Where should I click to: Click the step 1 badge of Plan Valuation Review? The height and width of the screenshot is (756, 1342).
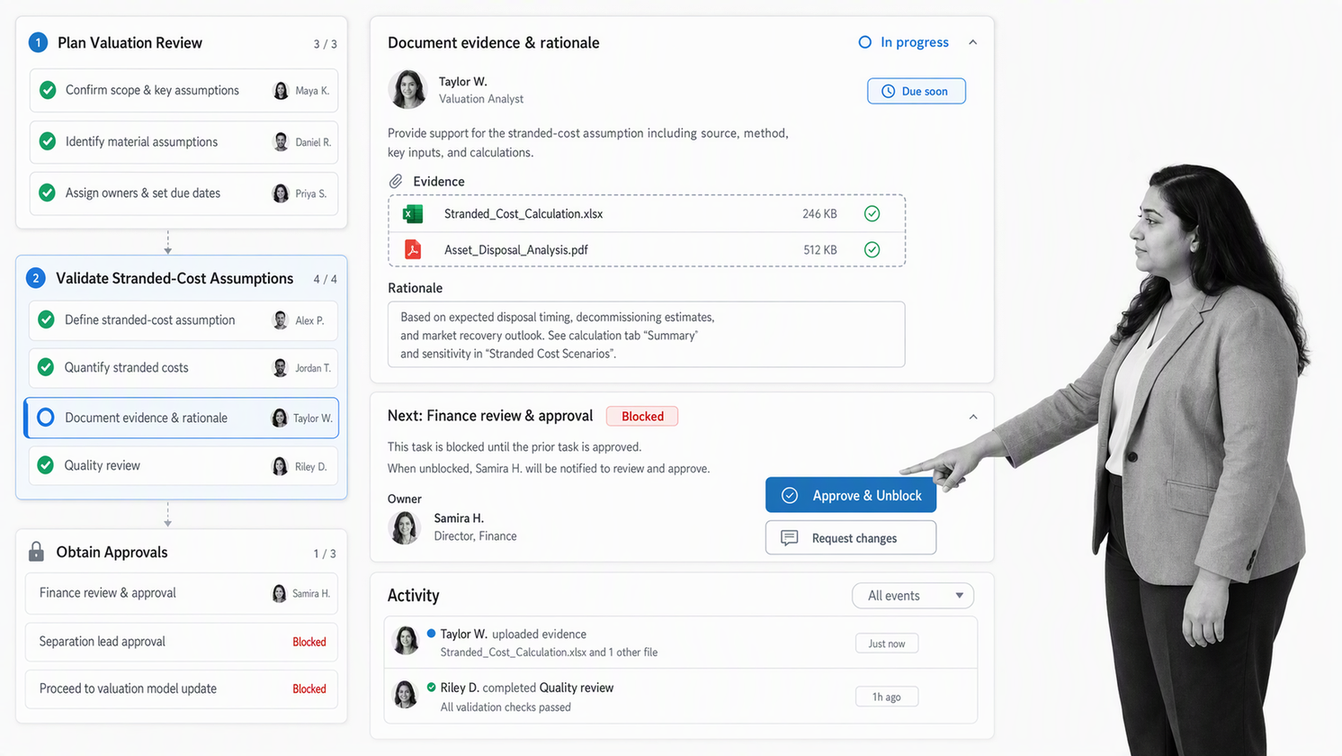pos(38,43)
